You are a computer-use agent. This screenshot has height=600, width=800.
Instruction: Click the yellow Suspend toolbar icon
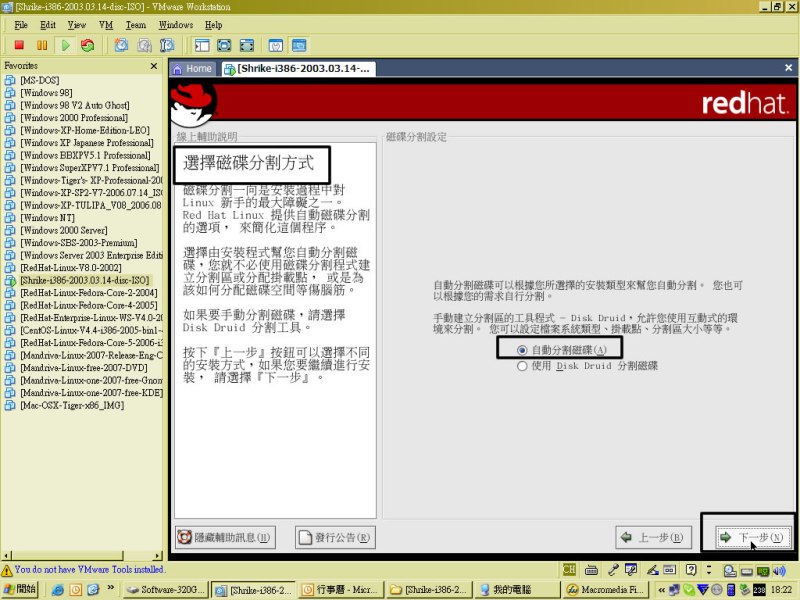42,45
